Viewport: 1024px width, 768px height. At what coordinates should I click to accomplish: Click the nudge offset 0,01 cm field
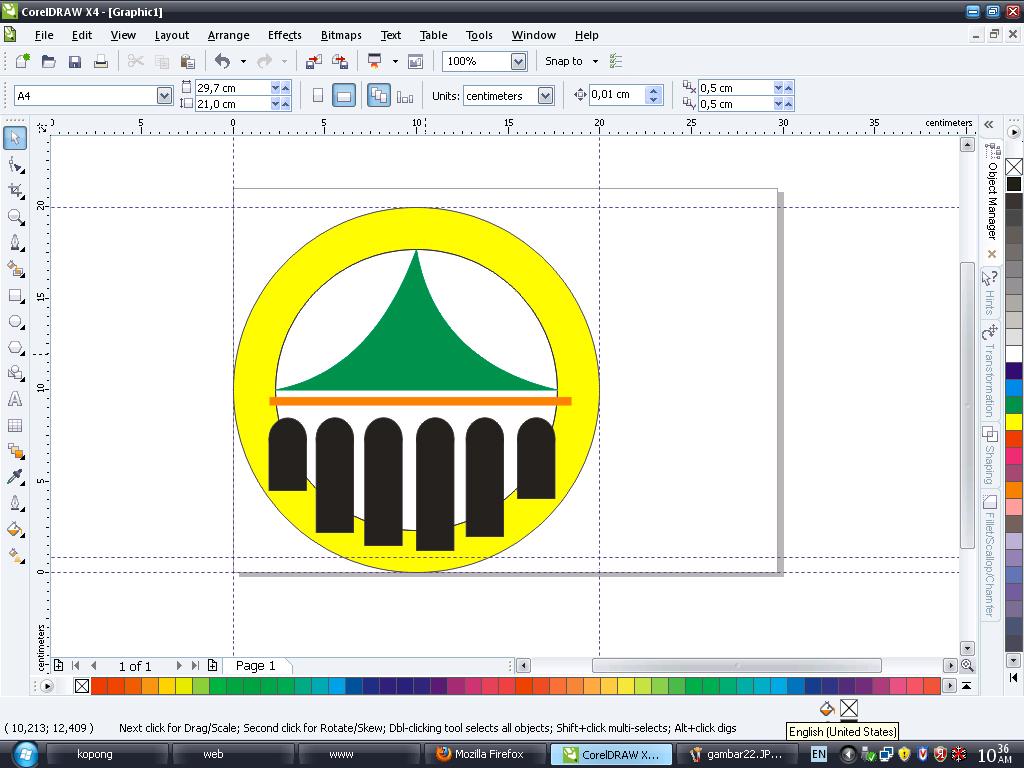(617, 95)
